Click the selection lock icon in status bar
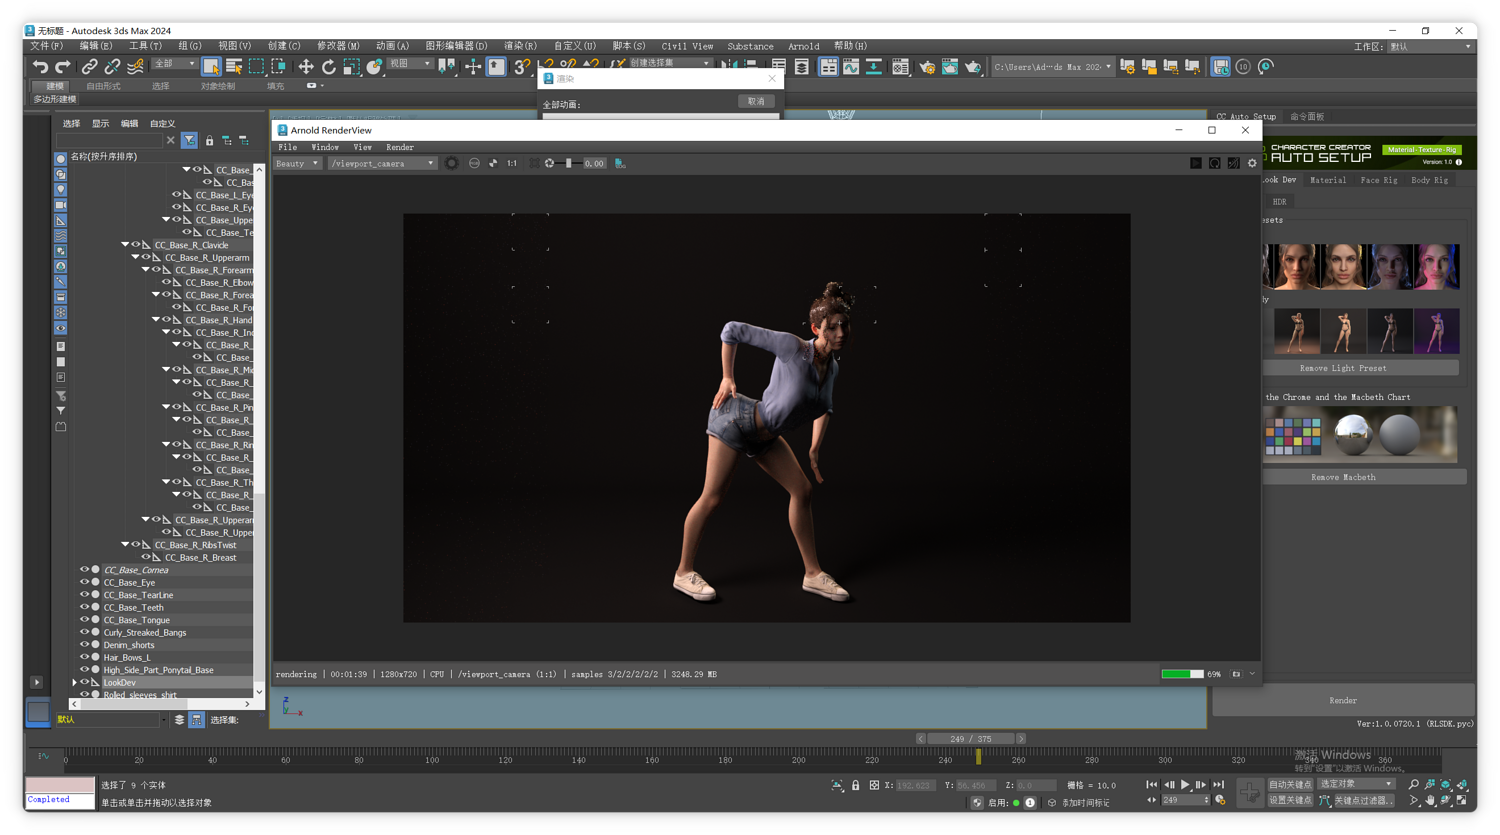The height and width of the screenshot is (835, 1500). 855,786
